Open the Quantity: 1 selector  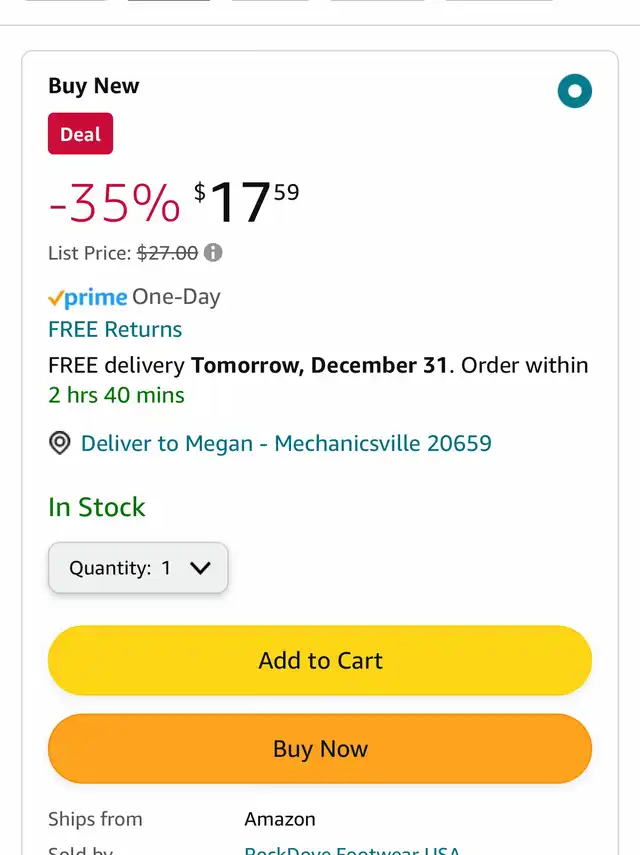138,568
